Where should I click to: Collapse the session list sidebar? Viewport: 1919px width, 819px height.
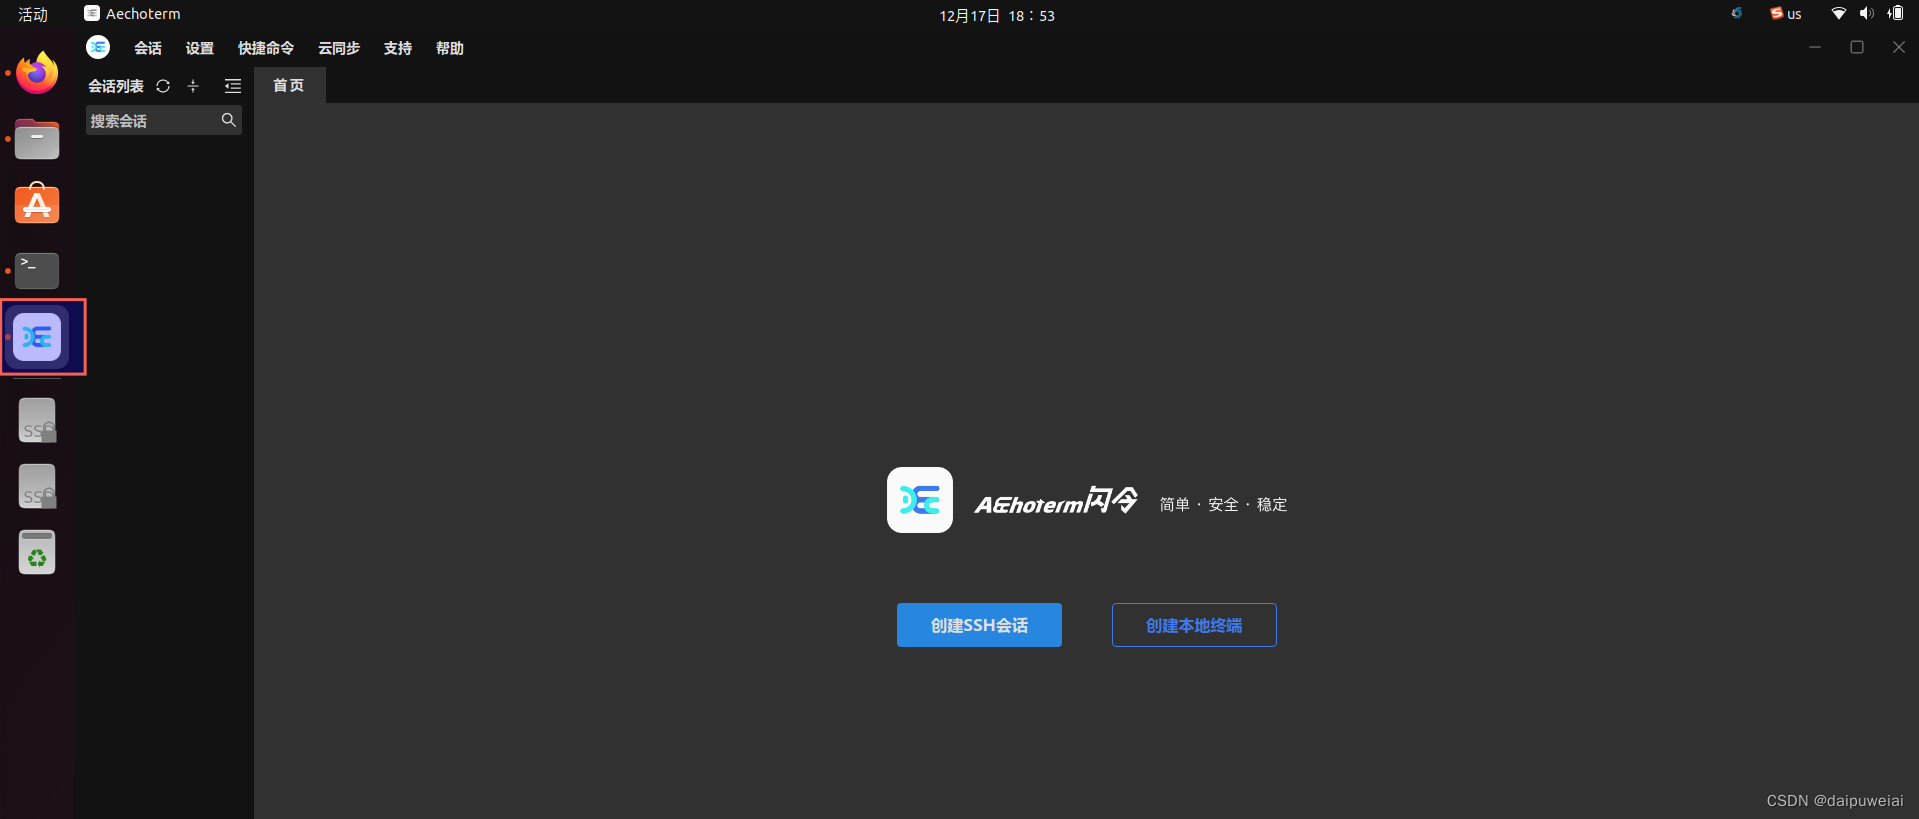coord(233,86)
